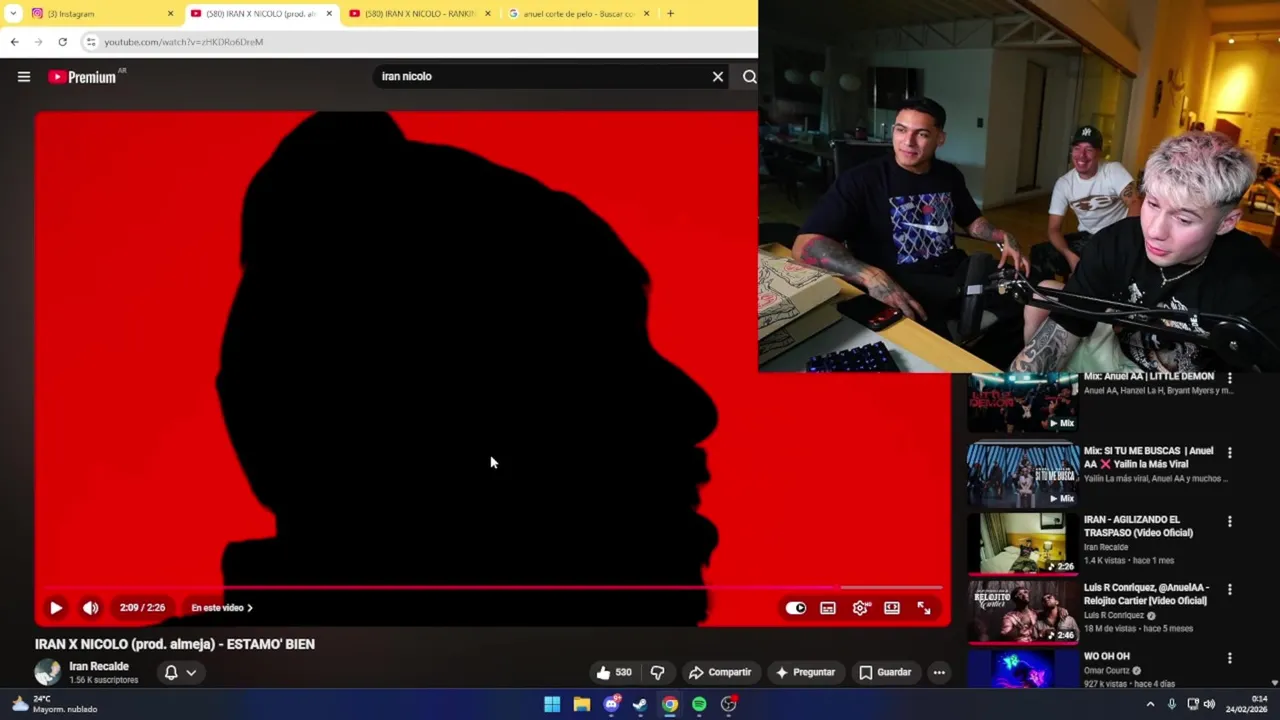
Task: Play the paused YouTube video
Action: coord(56,608)
